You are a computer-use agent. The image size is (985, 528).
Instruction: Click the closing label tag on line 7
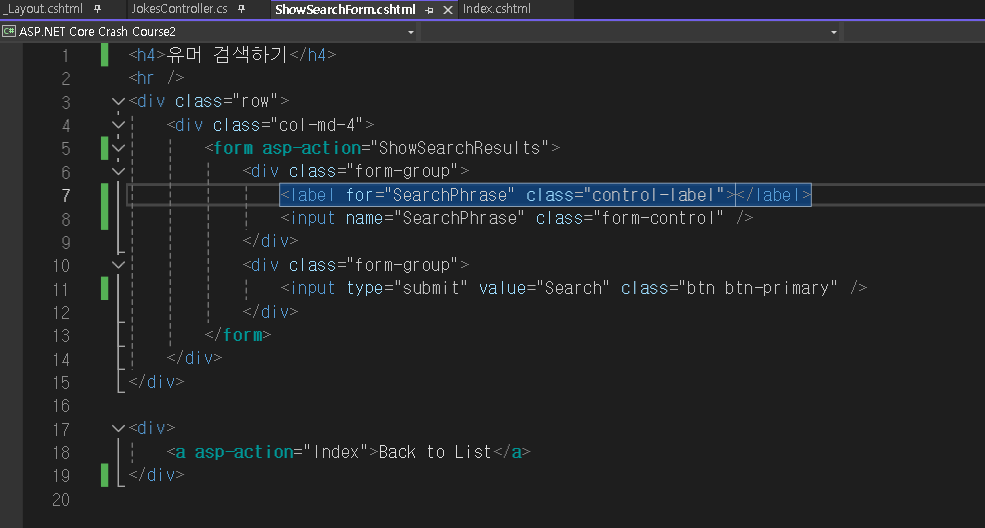coord(773,195)
